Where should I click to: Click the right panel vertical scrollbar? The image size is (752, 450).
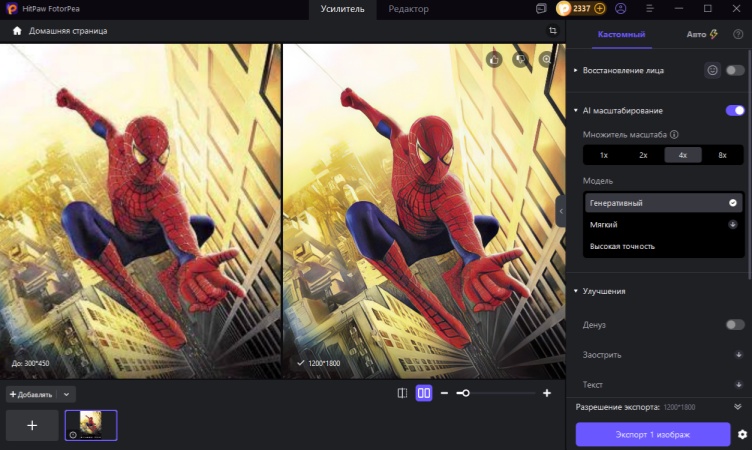tap(749, 163)
